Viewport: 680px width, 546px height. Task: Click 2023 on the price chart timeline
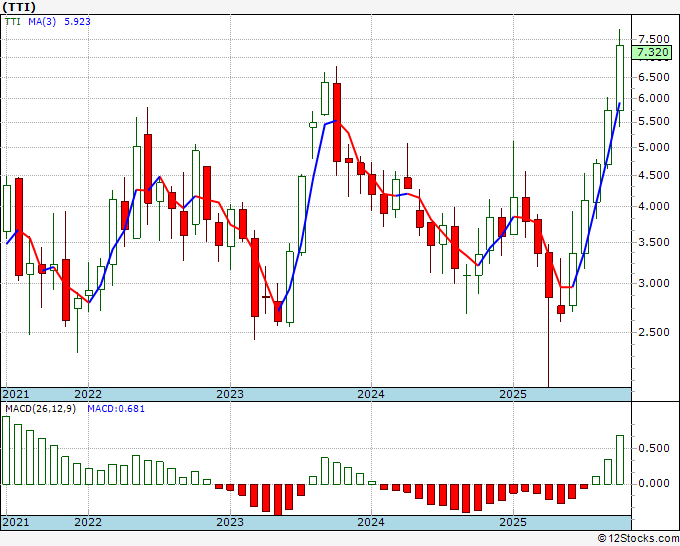pyautogui.click(x=230, y=394)
